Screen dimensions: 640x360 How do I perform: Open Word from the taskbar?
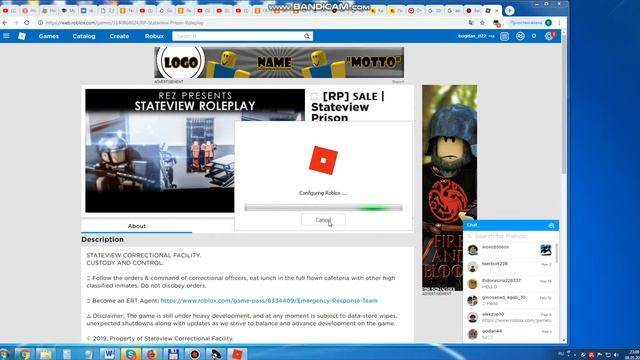click(109, 354)
